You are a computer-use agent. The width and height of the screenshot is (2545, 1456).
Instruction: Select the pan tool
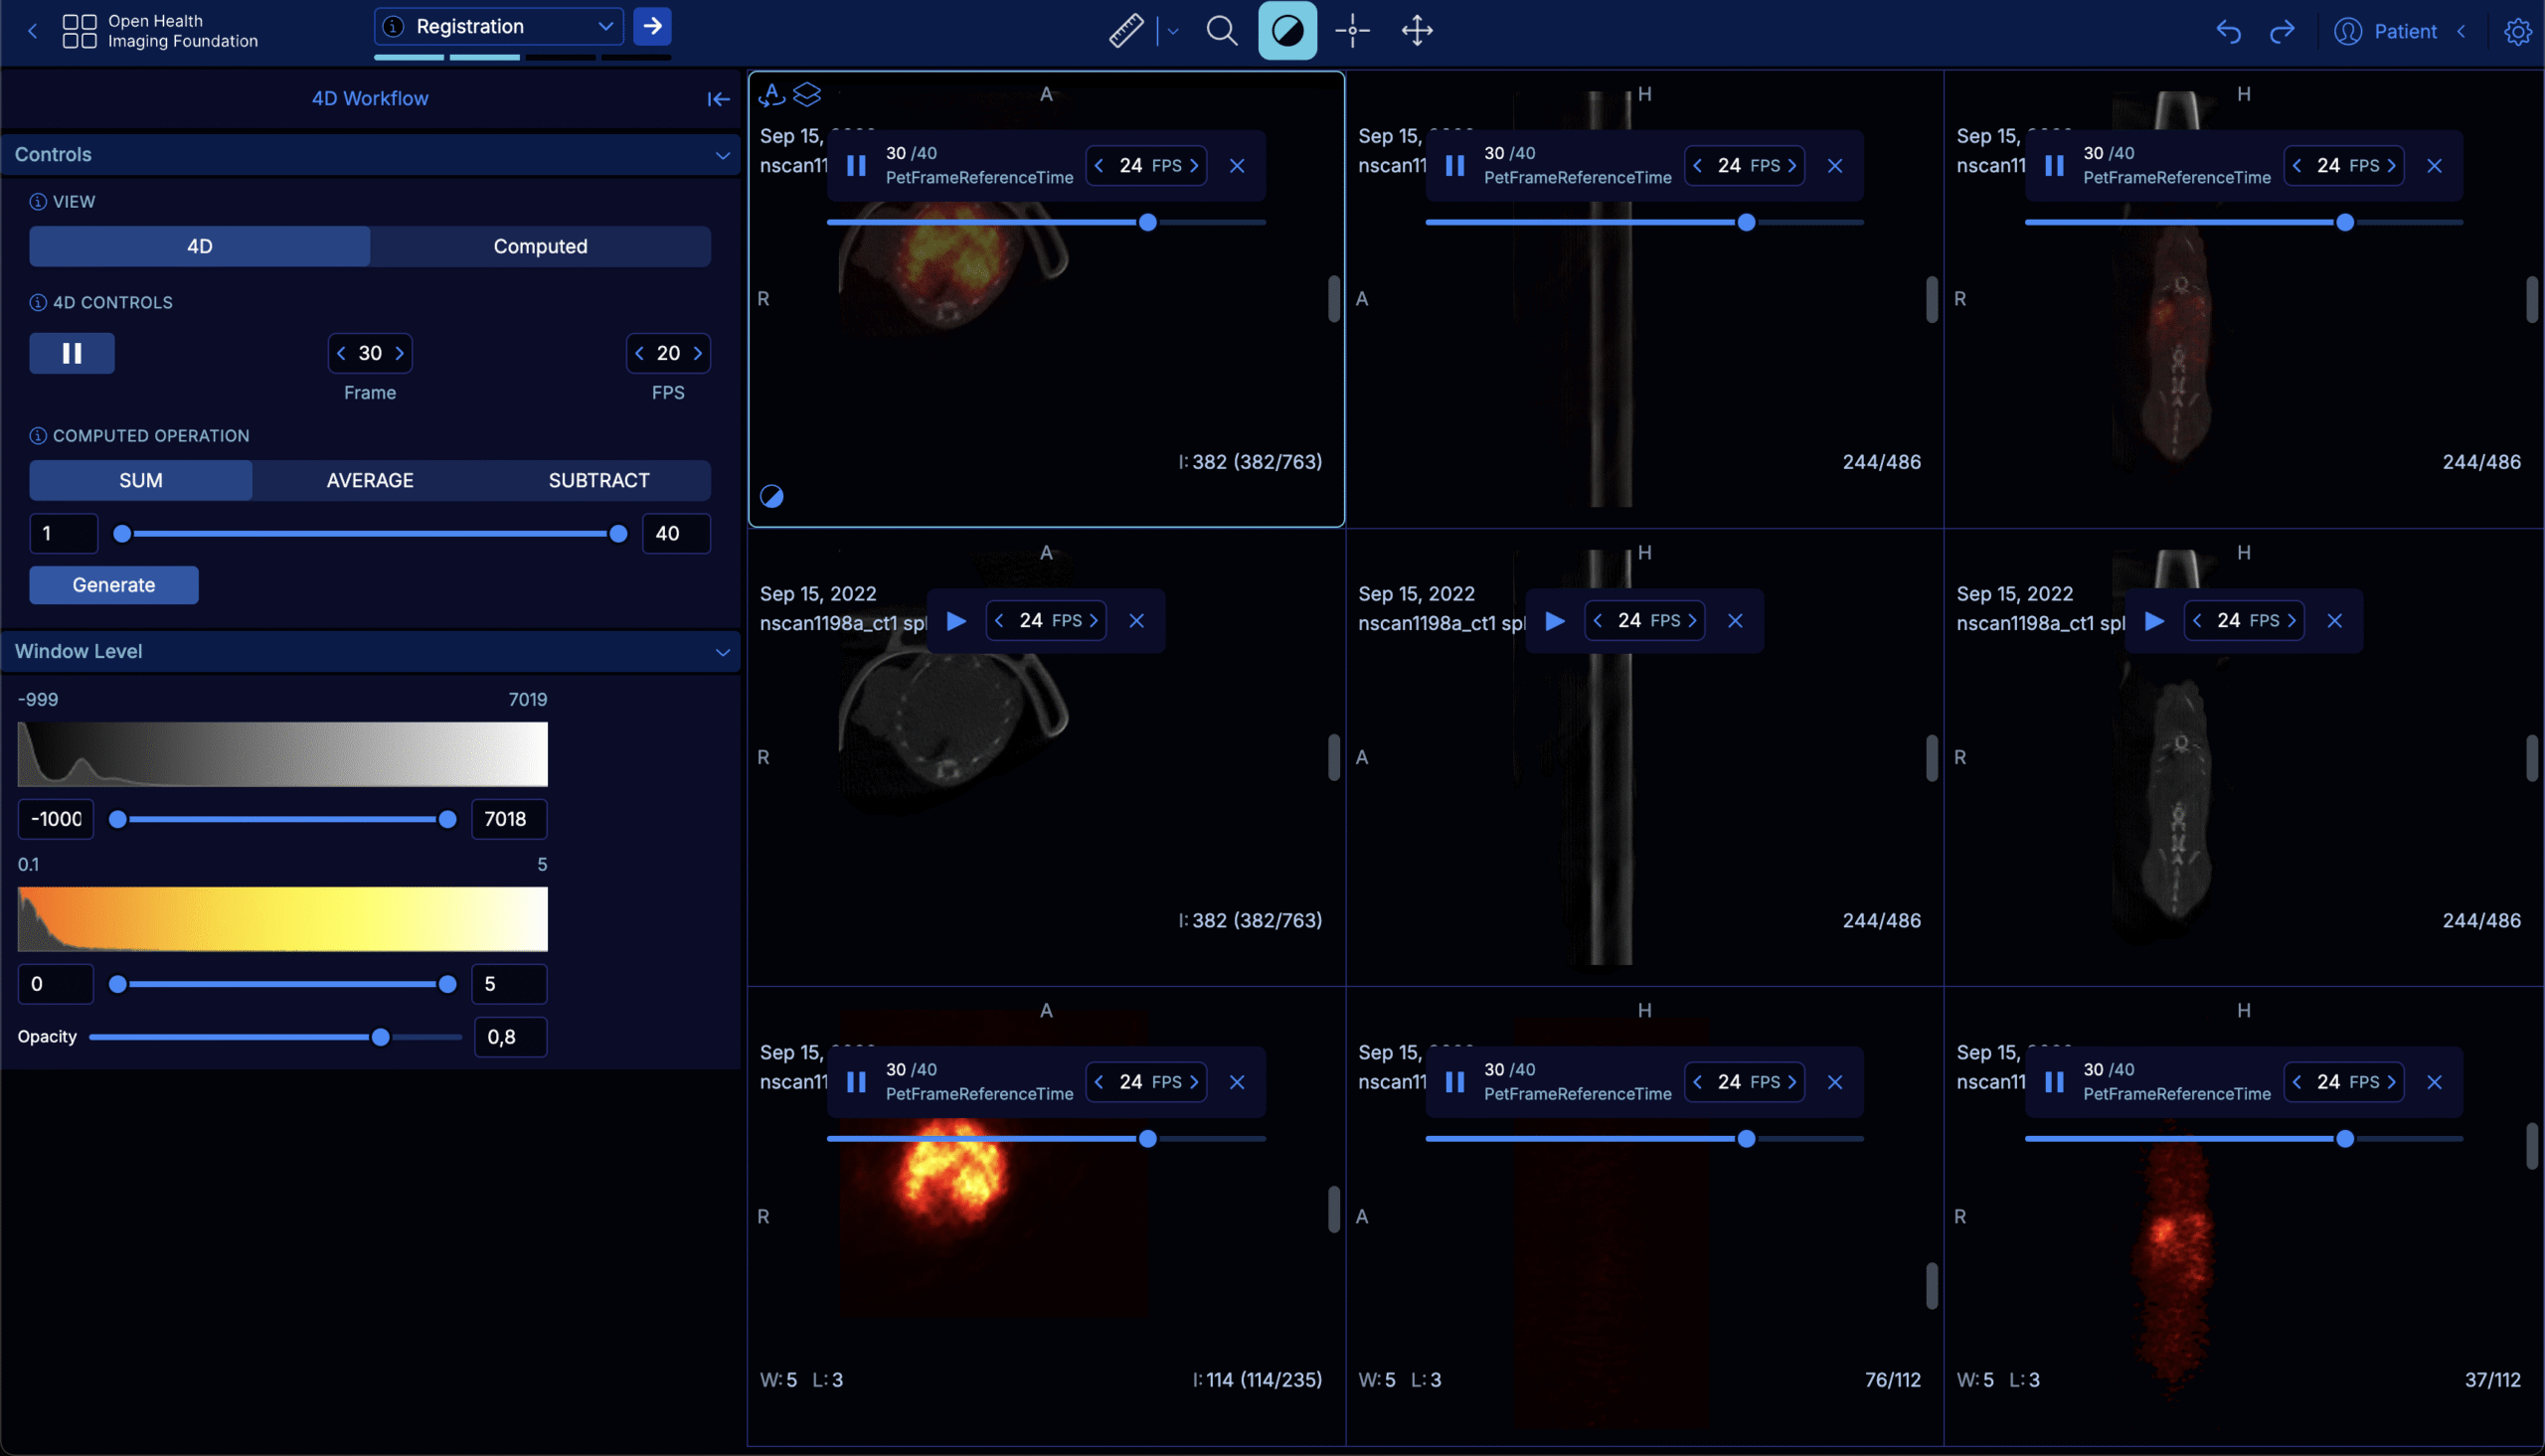coord(1416,31)
